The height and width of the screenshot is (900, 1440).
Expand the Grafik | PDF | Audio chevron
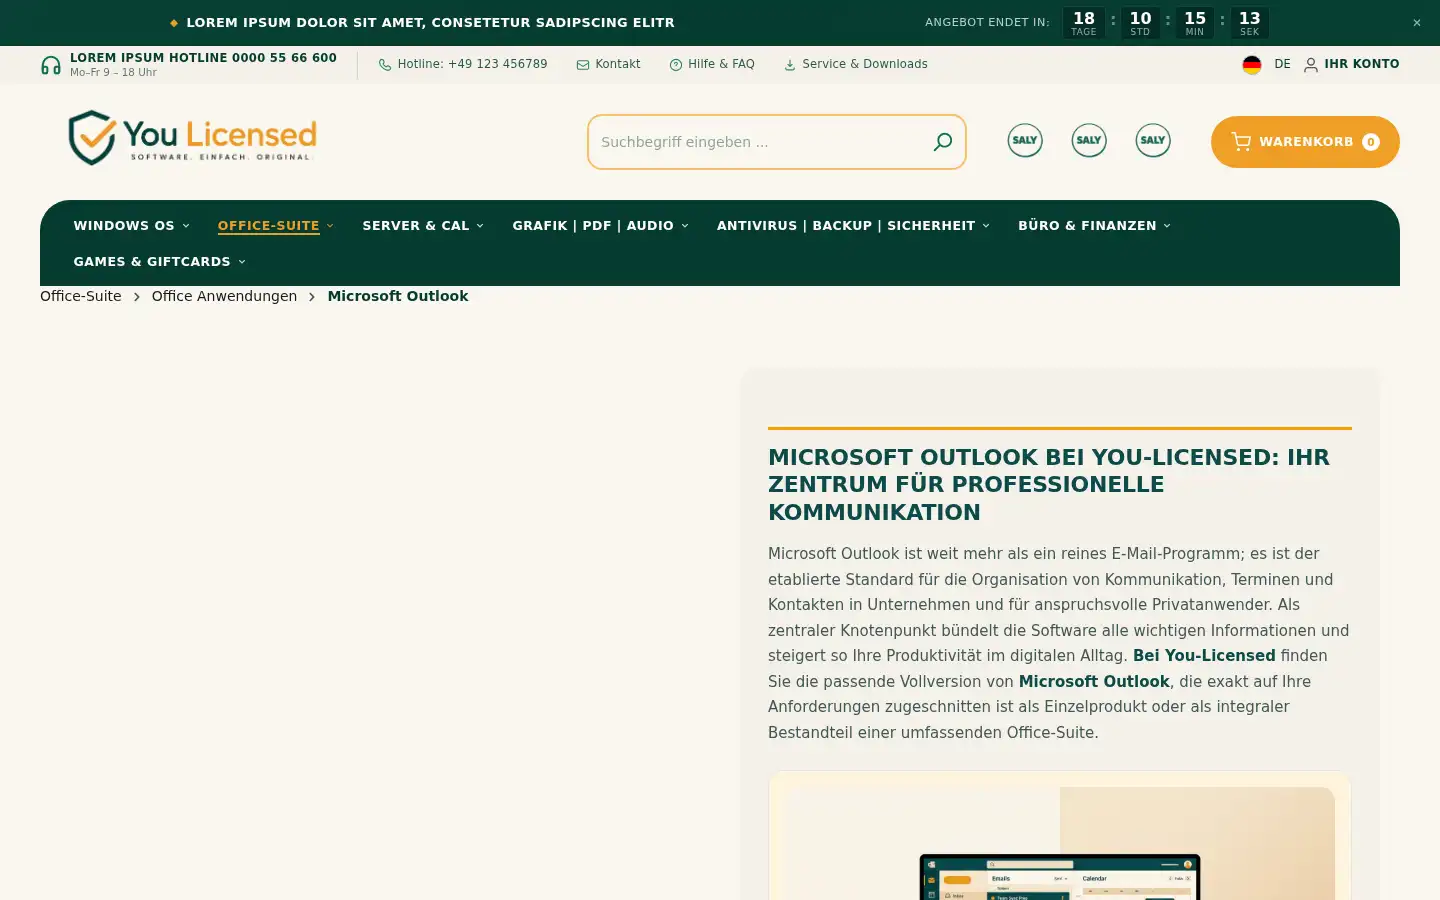(685, 226)
